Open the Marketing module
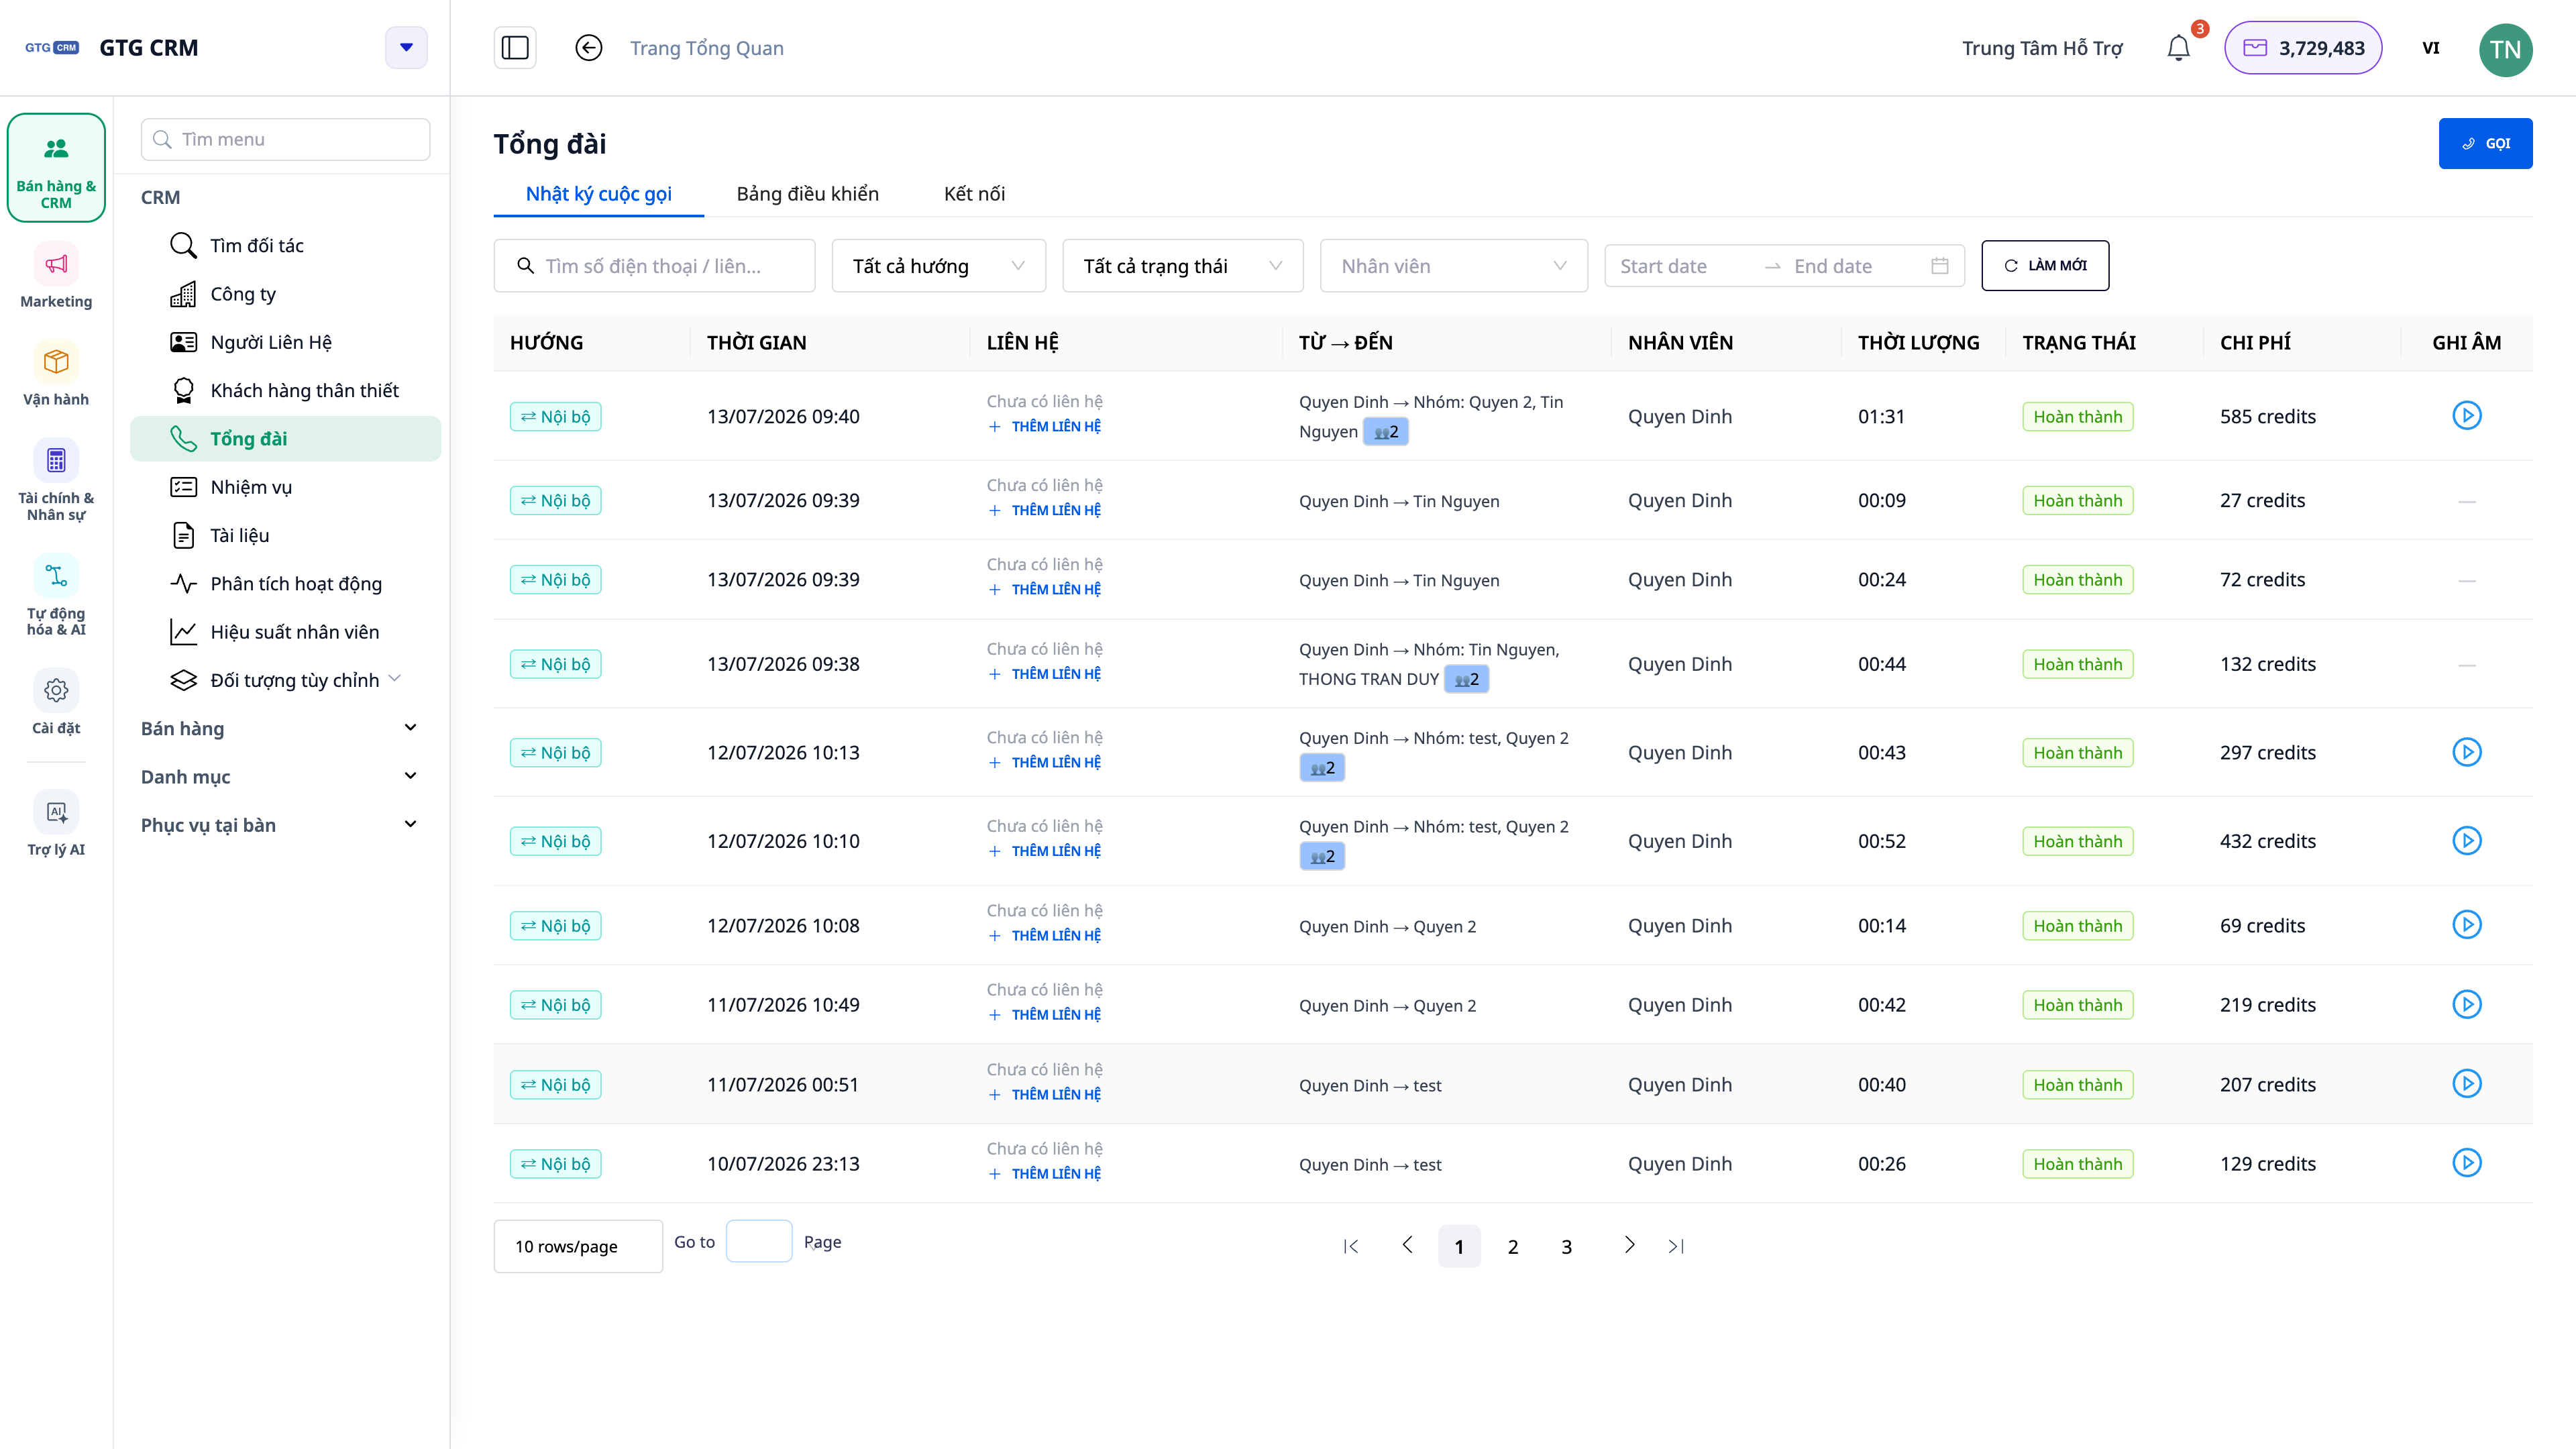Image resolution: width=2576 pixels, height=1449 pixels. [x=56, y=276]
